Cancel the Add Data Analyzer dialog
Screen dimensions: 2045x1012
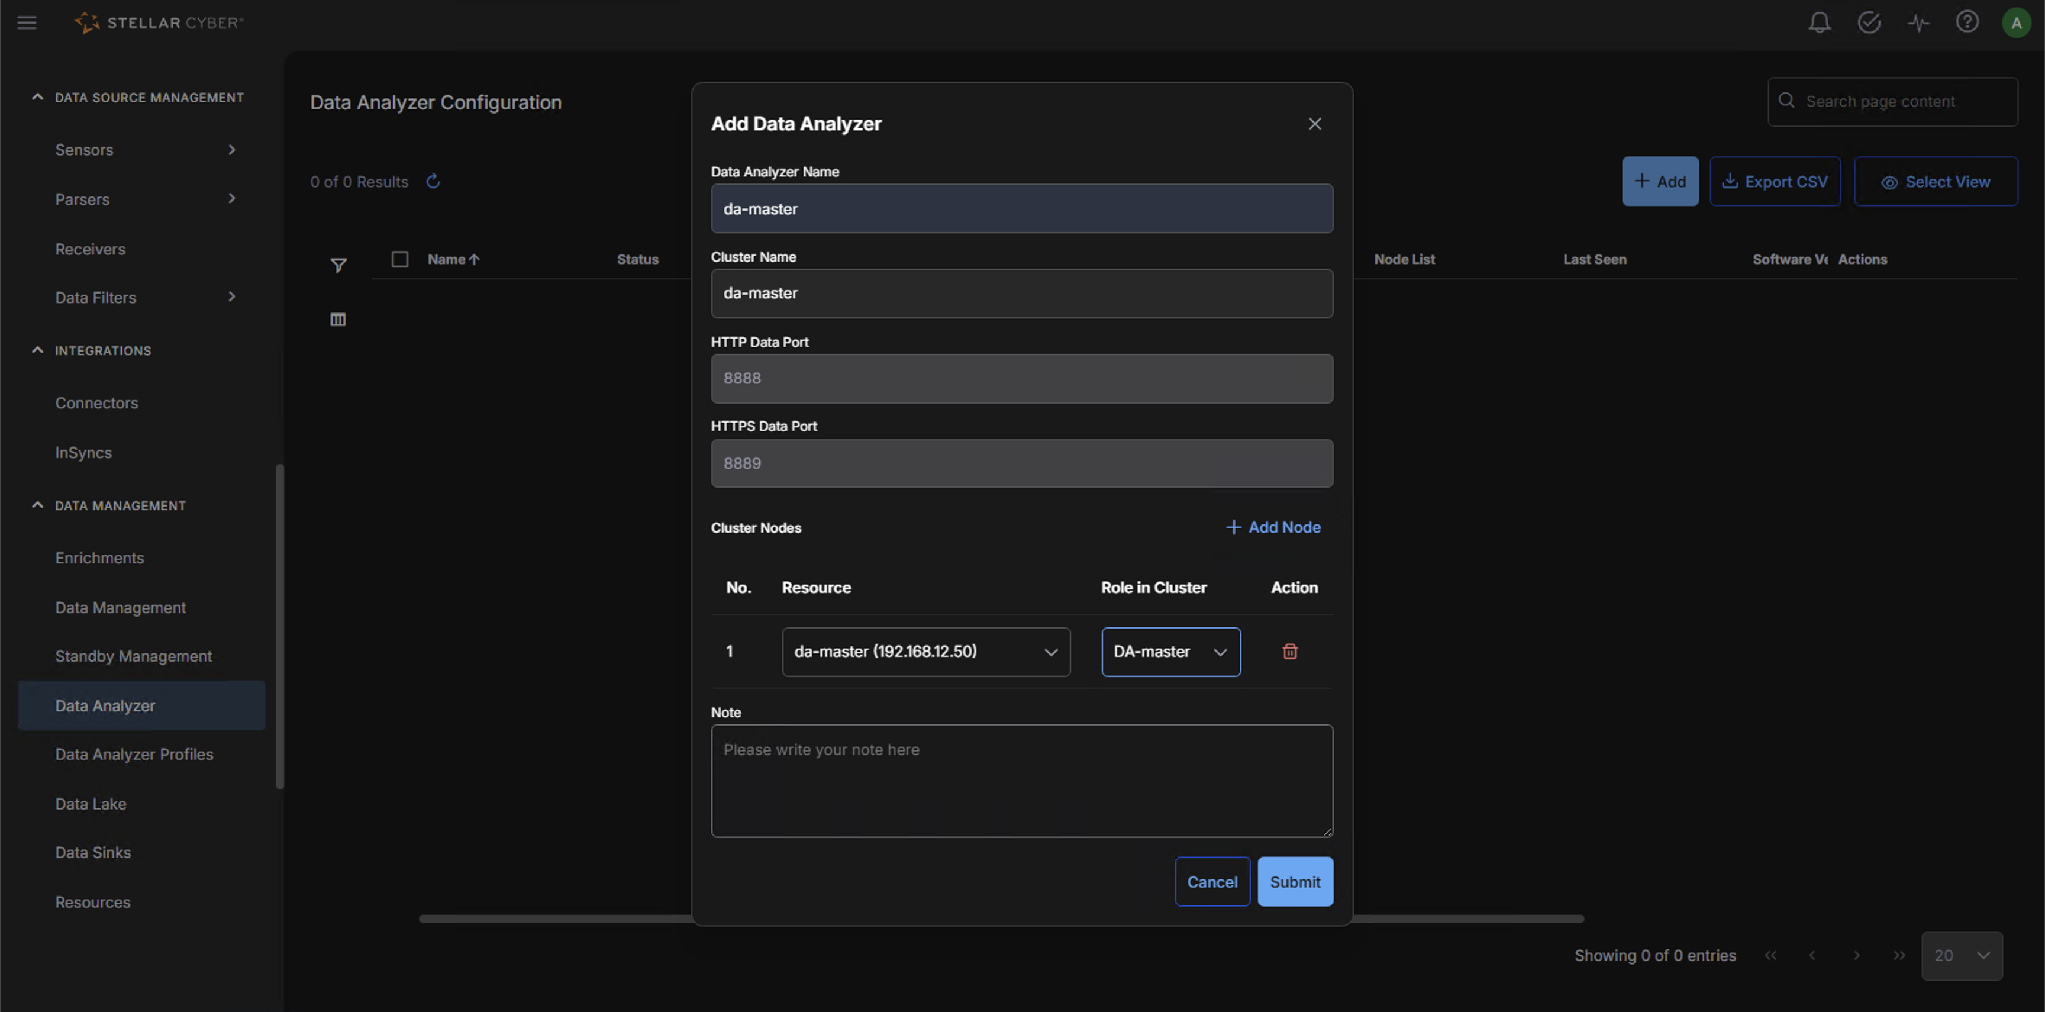(1212, 882)
